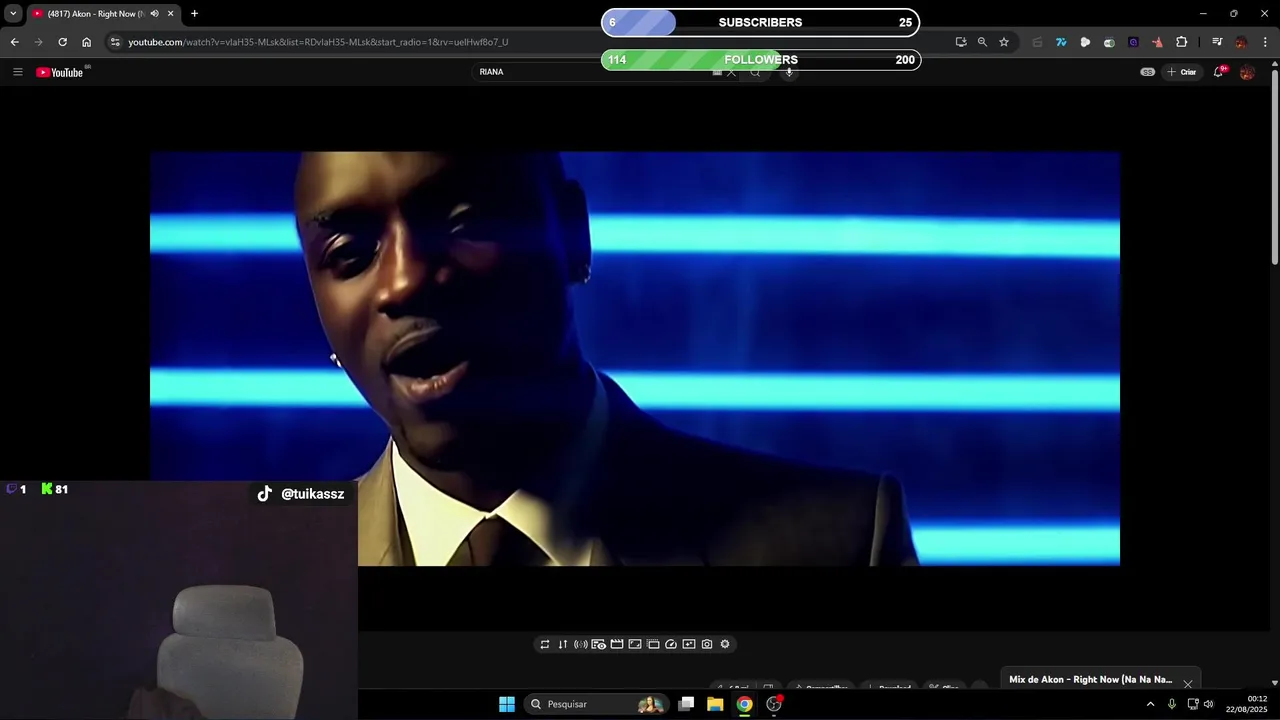Viewport: 1280px width, 720px height.
Task: Go to YouTube home via logo
Action: click(x=60, y=72)
